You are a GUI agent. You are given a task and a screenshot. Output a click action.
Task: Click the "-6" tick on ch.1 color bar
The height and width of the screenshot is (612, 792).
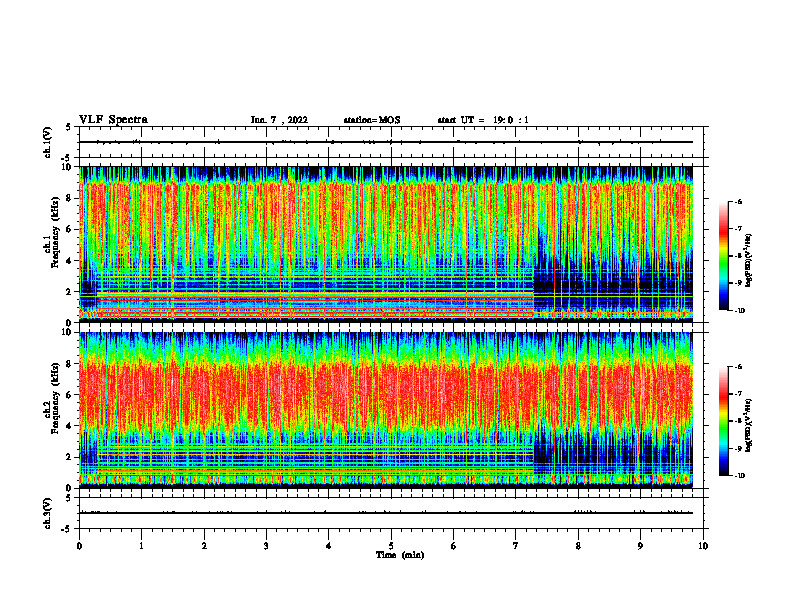click(x=737, y=202)
